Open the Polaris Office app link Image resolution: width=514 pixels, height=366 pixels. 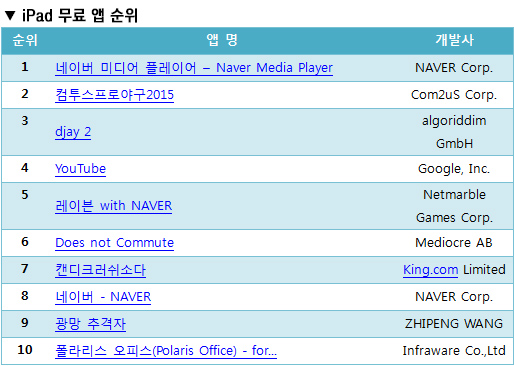(166, 351)
